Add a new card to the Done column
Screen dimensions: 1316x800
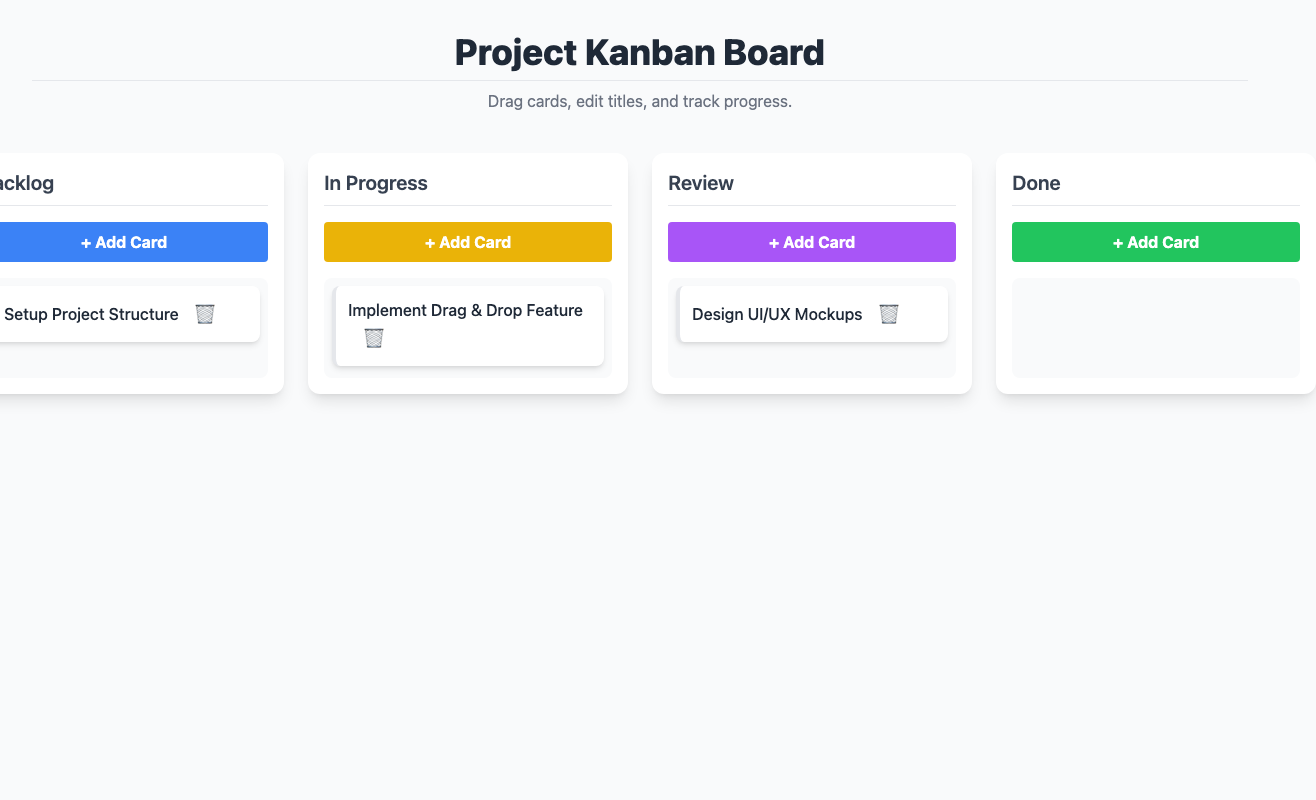tap(1156, 242)
